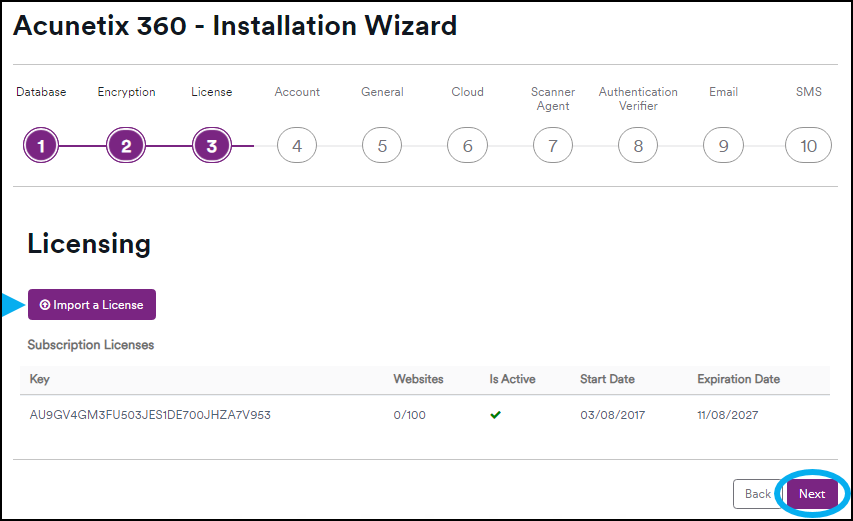Image resolution: width=853 pixels, height=521 pixels.
Task: Click the Acunetix 360 Installation Wizard title
Action: click(235, 26)
